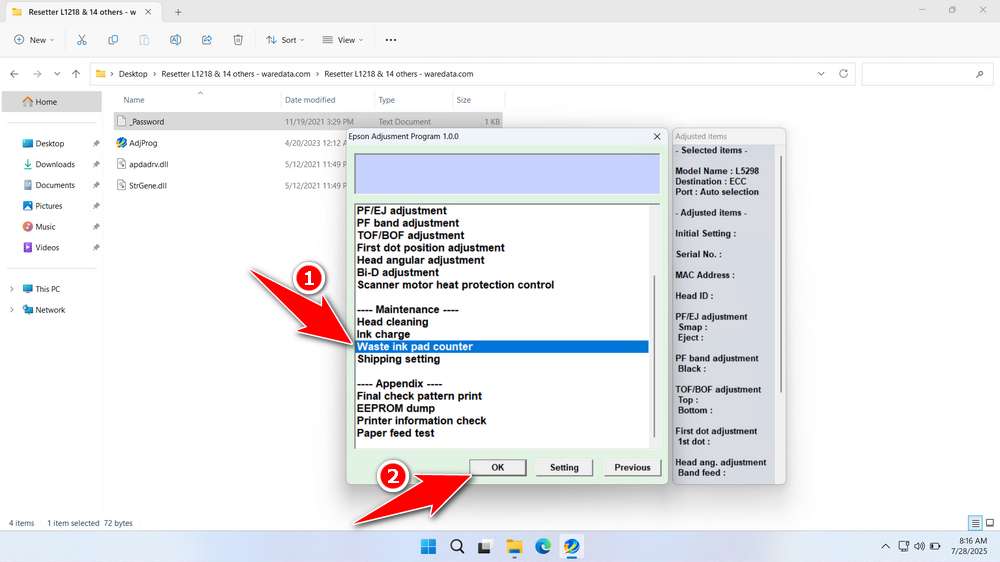The image size is (1000, 562).
Task: Go forward with the Forward arrow
Action: [x=37, y=74]
